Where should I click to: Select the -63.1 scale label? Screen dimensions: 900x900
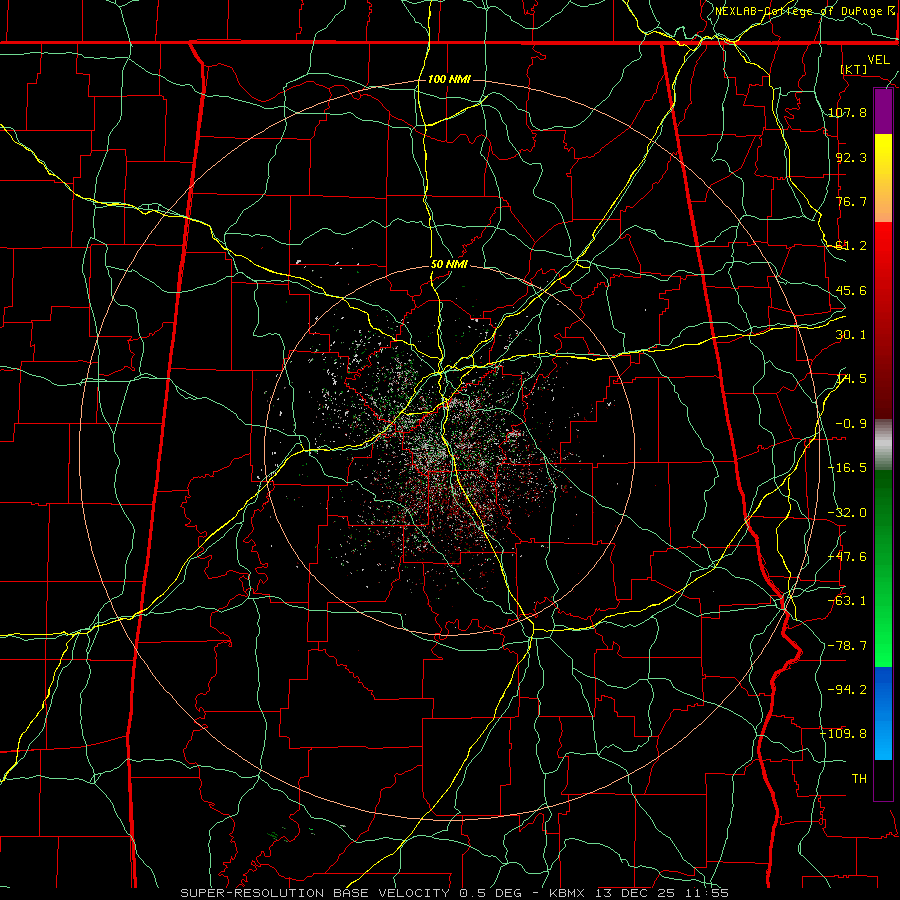847,601
